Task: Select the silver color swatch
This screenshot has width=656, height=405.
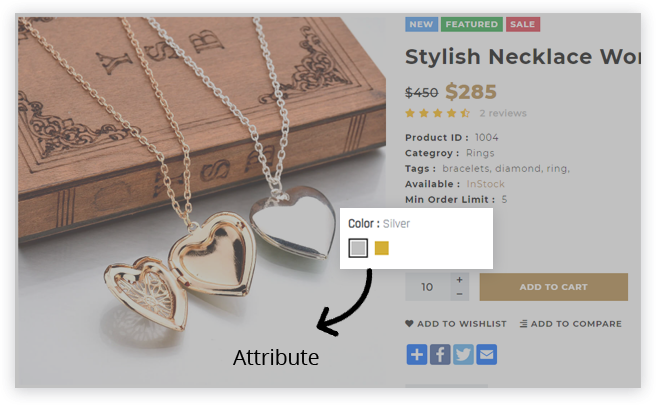Action: pyautogui.click(x=358, y=248)
